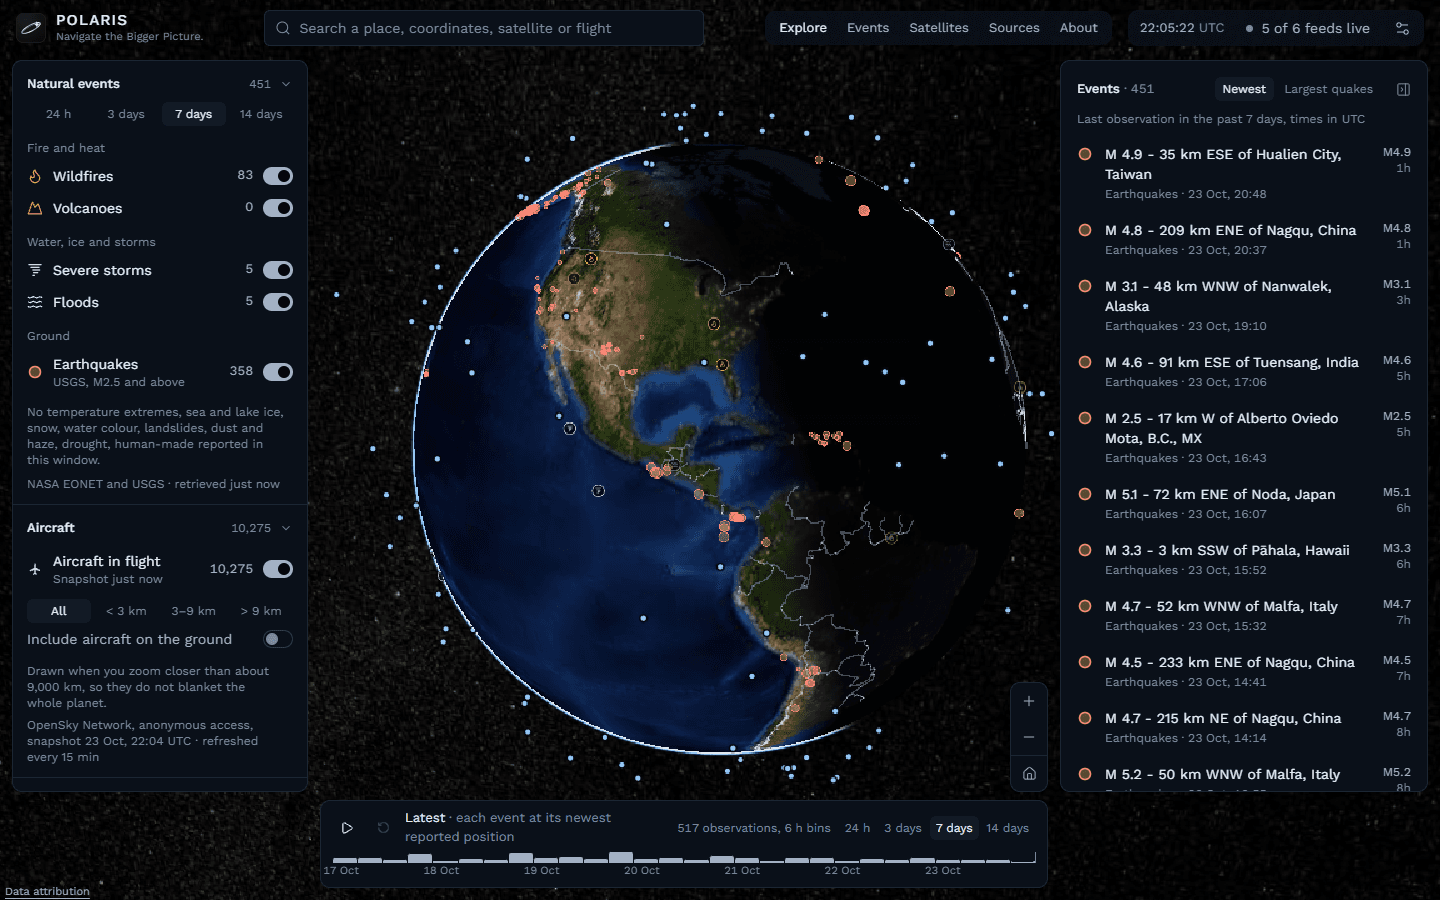This screenshot has height=900, width=1440.
Task: Open the Events tab
Action: [868, 28]
